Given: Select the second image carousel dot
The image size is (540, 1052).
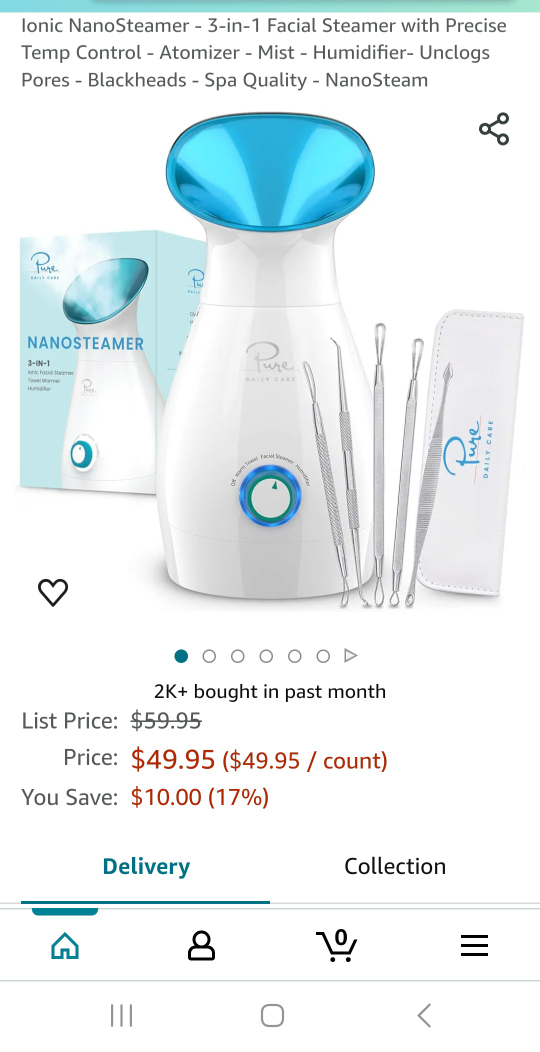Looking at the screenshot, I should [x=209, y=656].
